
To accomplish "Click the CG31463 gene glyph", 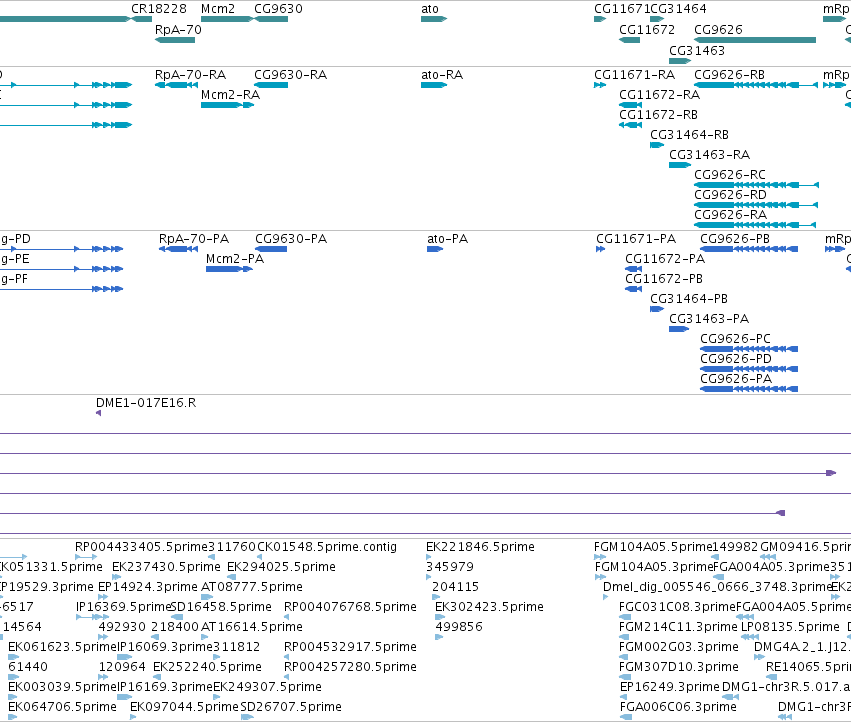I will pos(679,61).
